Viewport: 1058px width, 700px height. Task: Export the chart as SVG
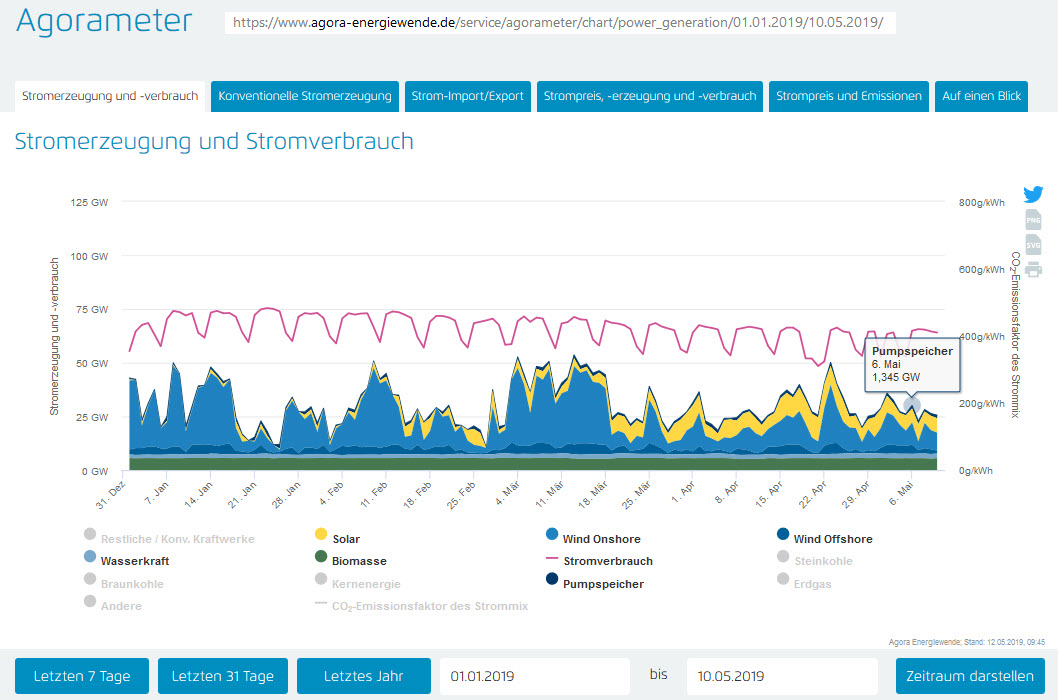(x=1033, y=244)
